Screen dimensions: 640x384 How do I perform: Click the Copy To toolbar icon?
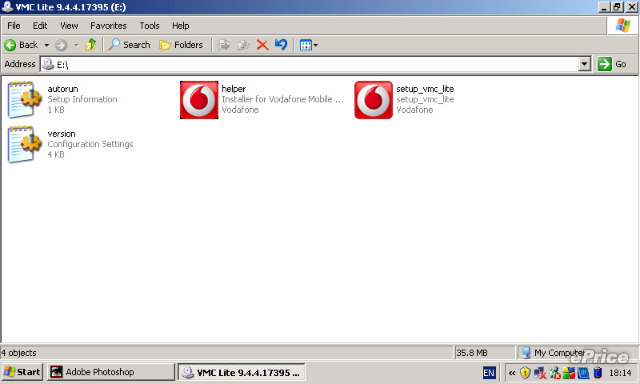click(x=243, y=45)
